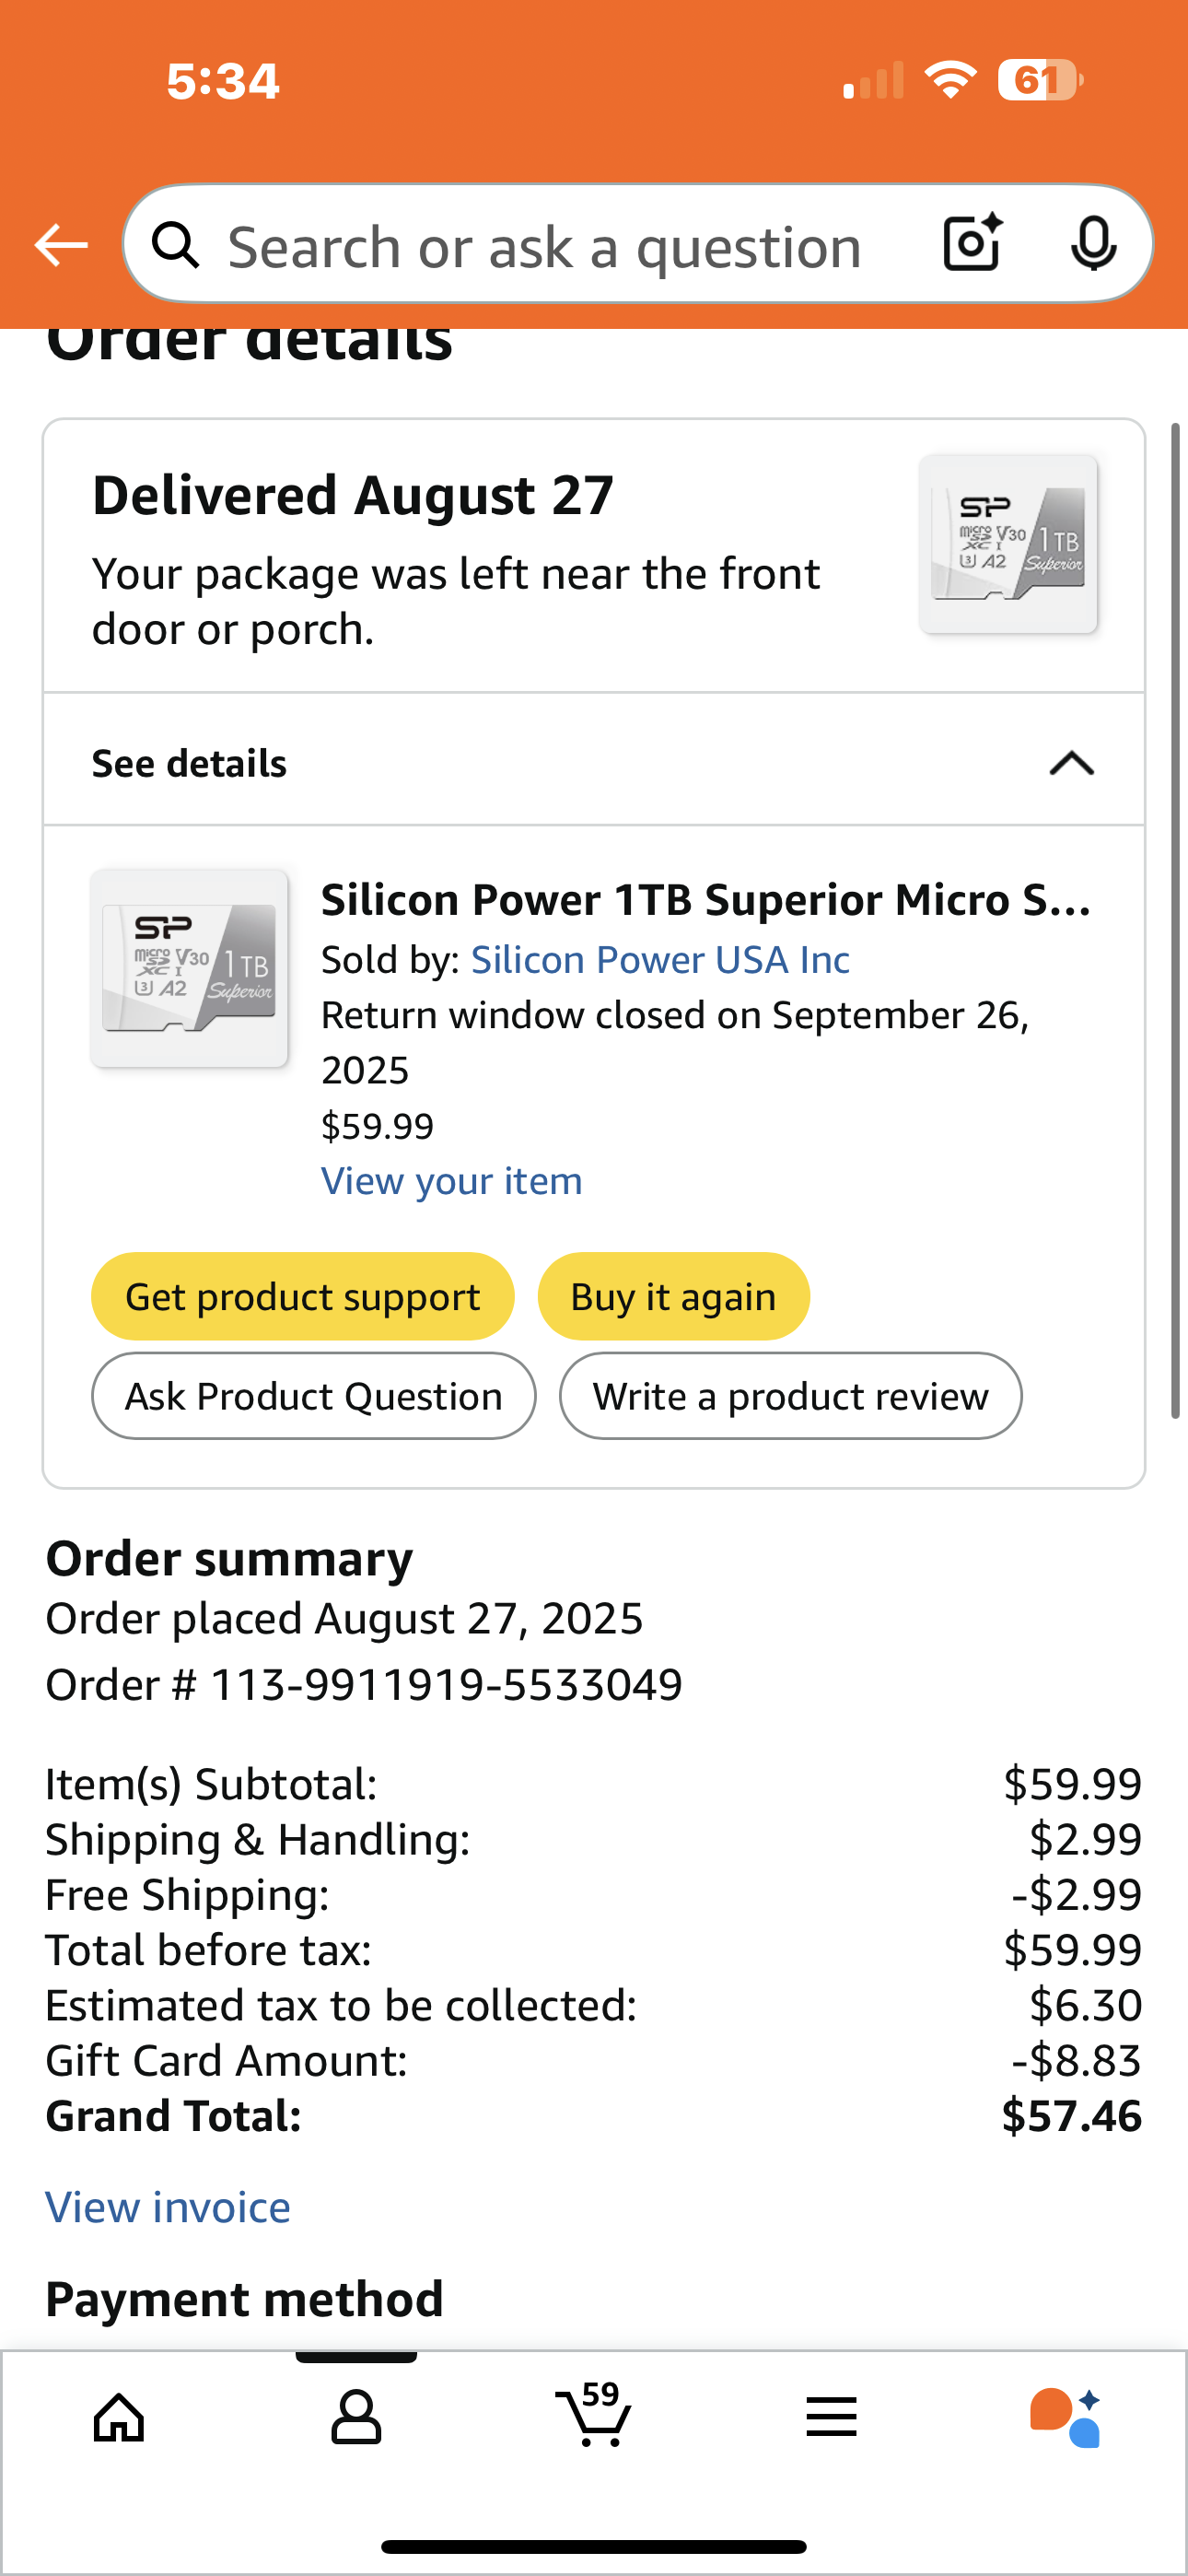
Task: Open the hamburger menu tab
Action: (x=831, y=2418)
